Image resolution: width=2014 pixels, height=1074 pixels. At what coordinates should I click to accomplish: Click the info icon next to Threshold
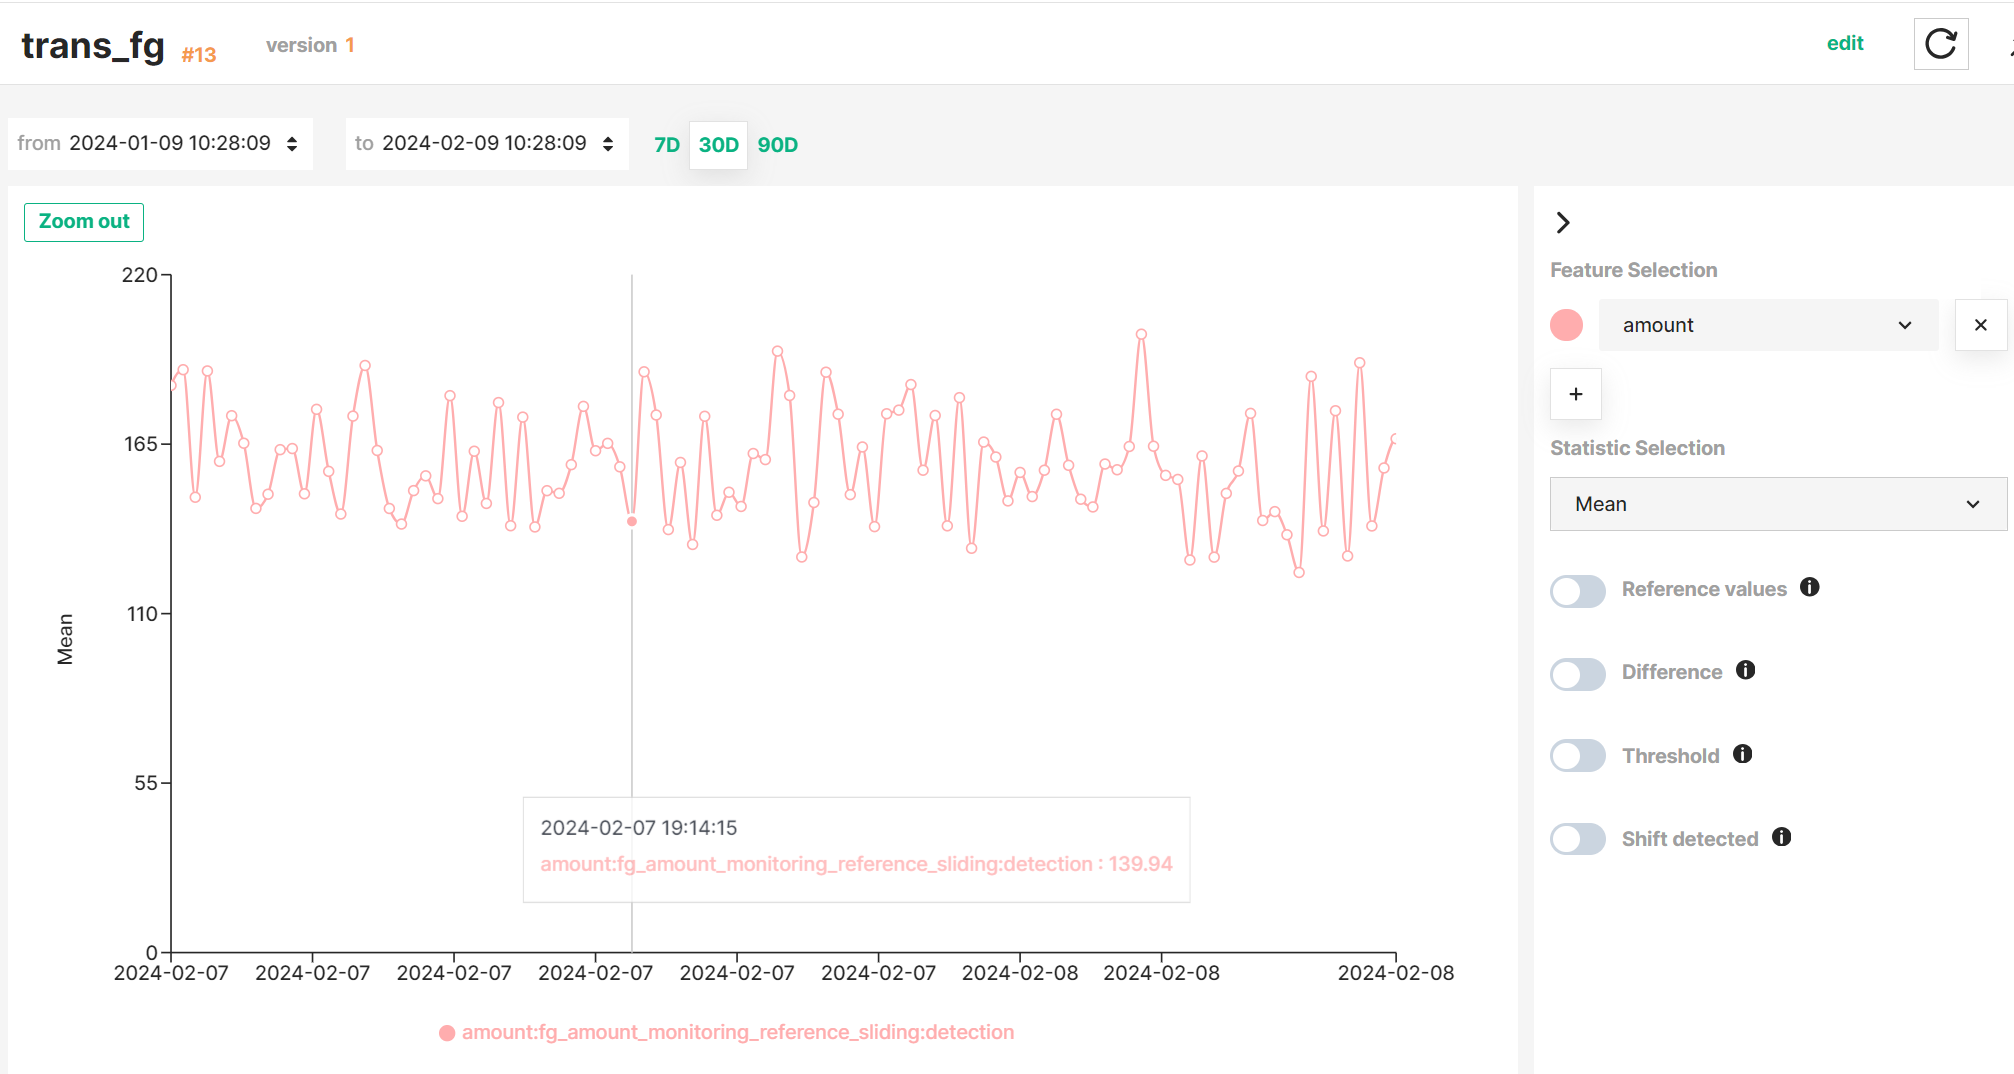tap(1742, 754)
